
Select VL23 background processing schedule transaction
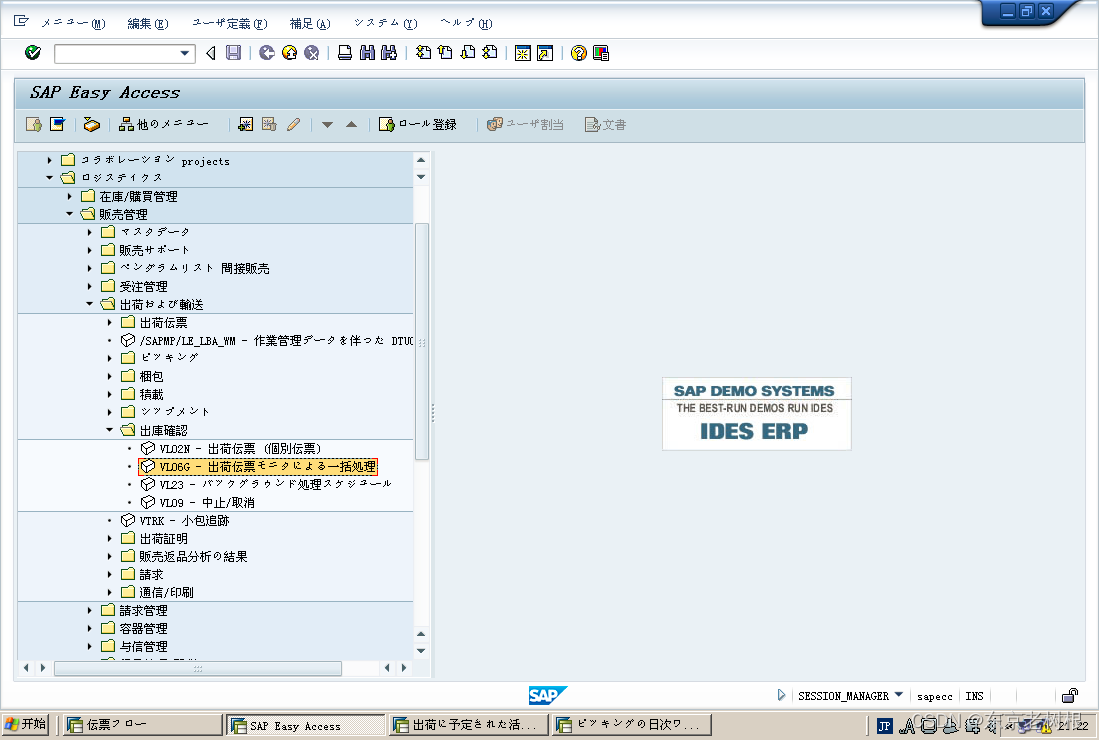(x=266, y=484)
